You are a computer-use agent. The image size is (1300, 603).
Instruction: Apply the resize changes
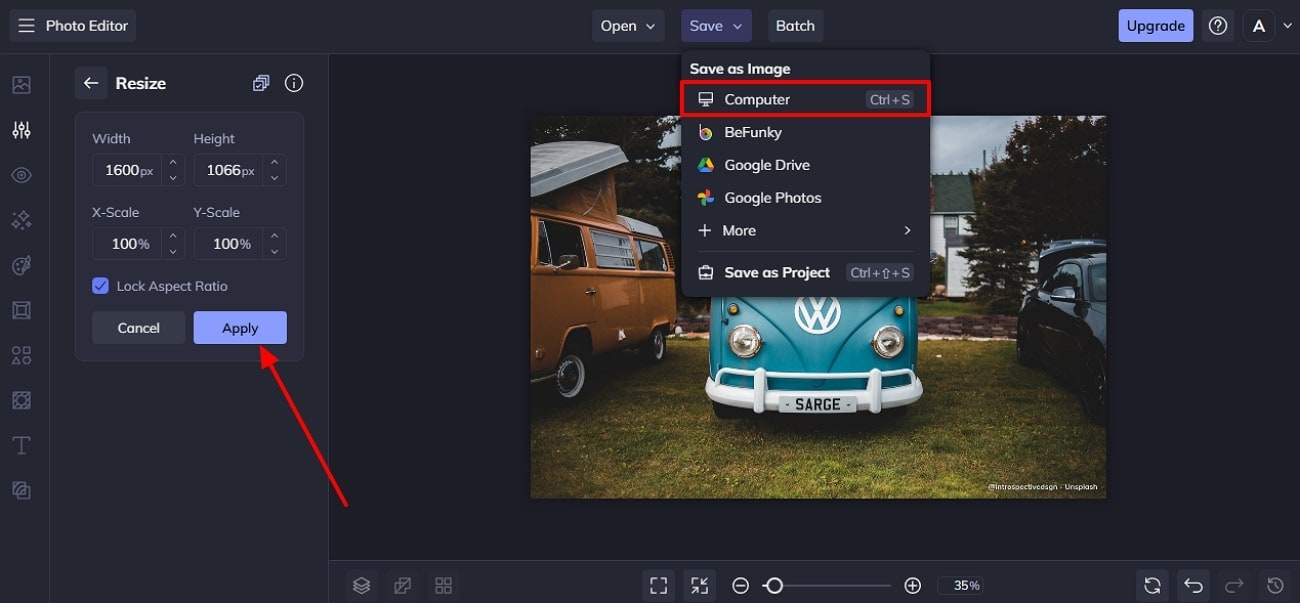pyautogui.click(x=240, y=328)
